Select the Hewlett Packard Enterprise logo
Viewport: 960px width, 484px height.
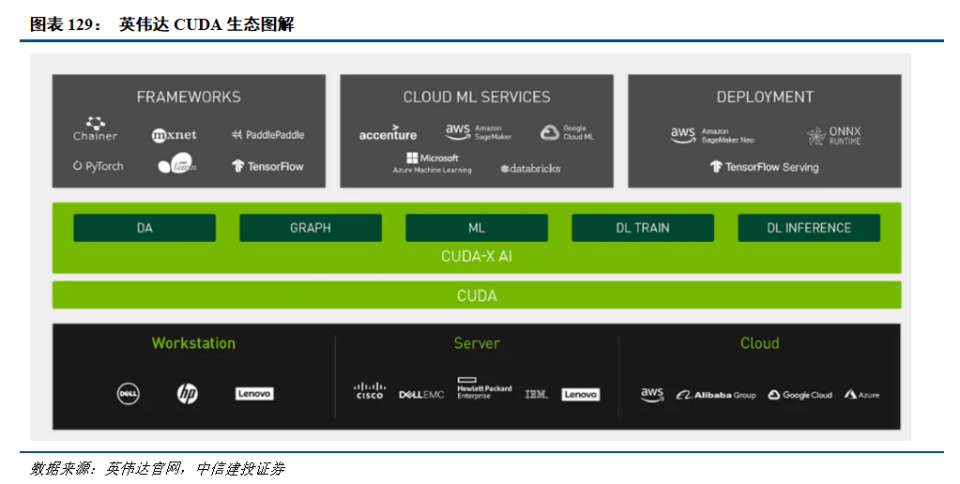[484, 389]
